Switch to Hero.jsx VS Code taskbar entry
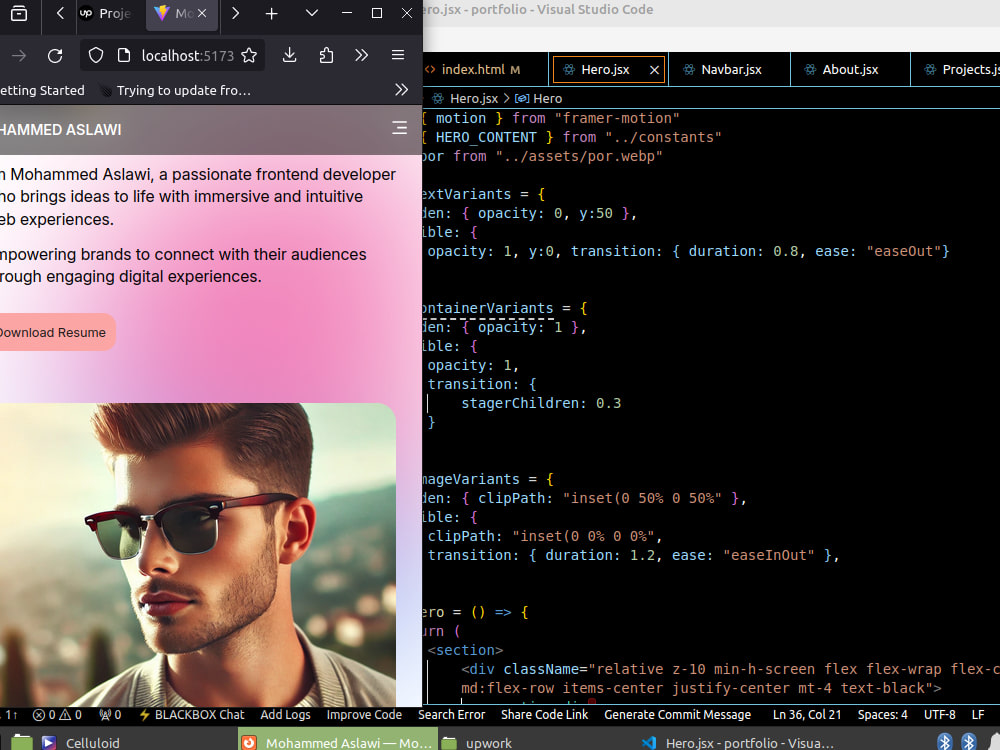 (737, 742)
